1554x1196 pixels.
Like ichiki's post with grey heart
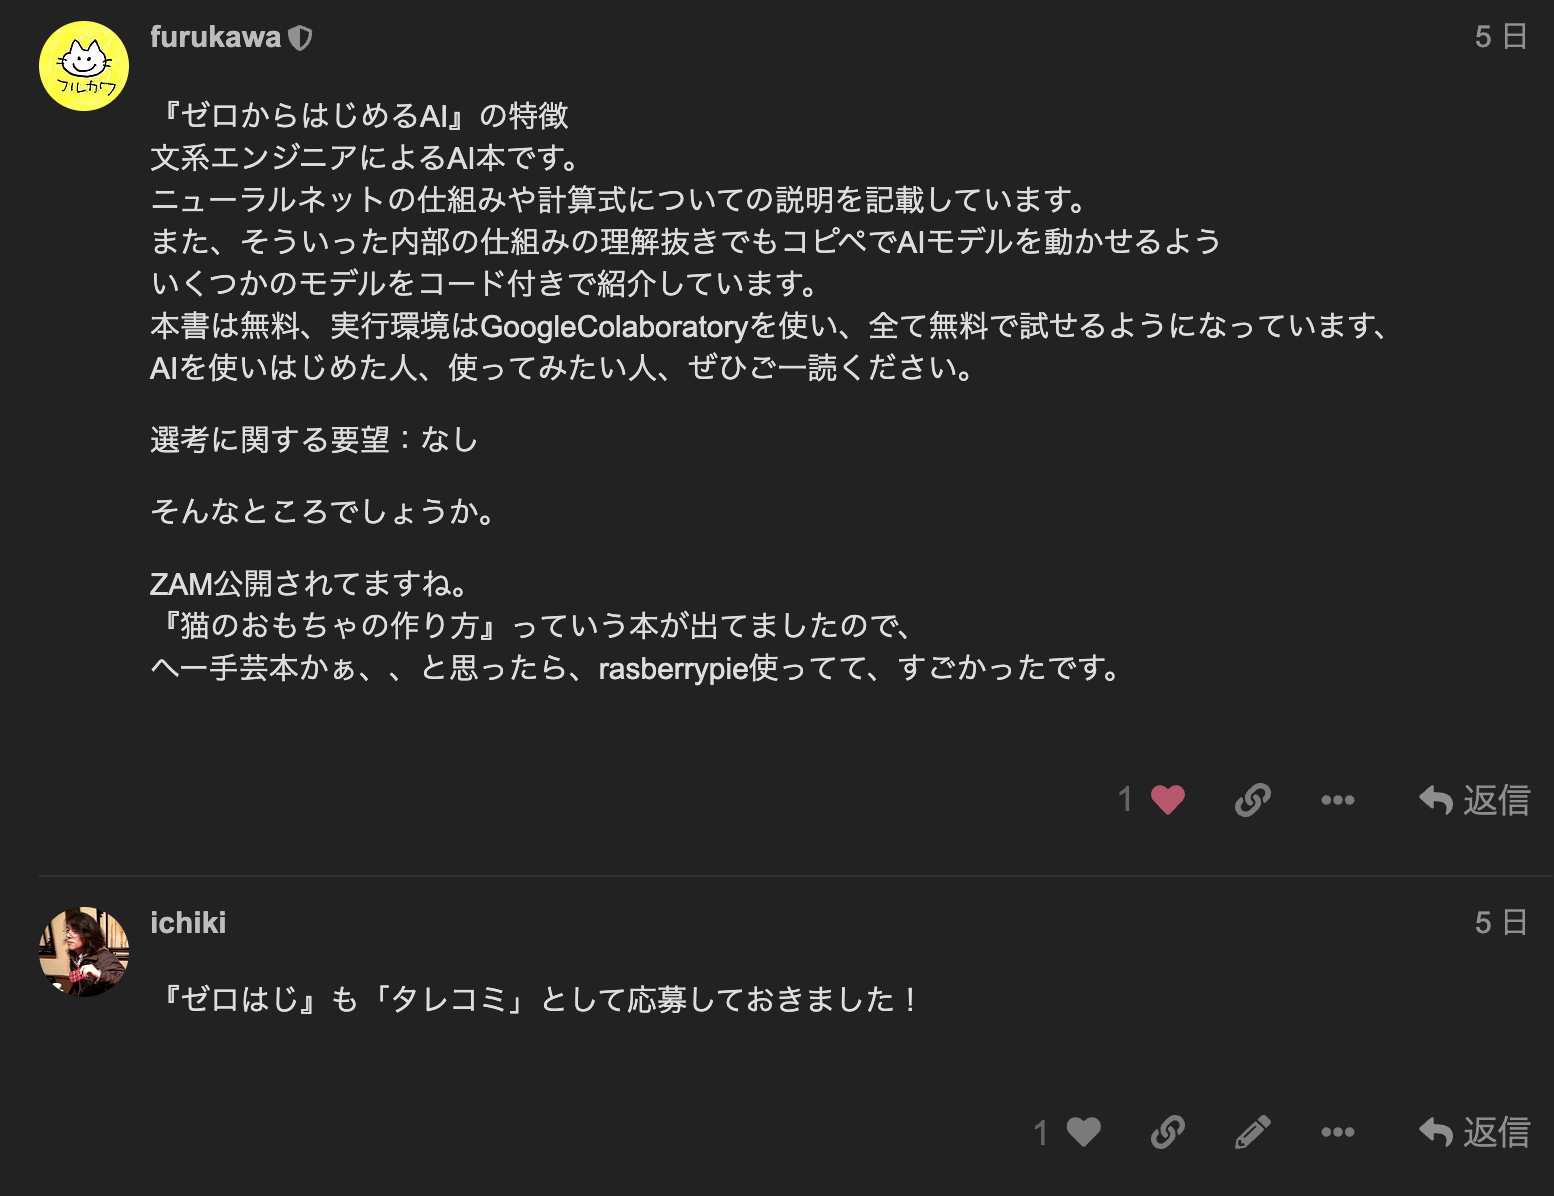click(1083, 1132)
